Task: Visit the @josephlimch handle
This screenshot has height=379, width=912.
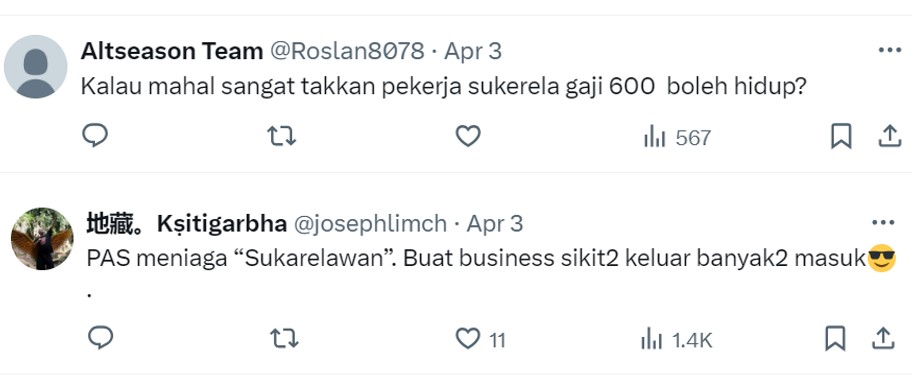Action: point(370,224)
